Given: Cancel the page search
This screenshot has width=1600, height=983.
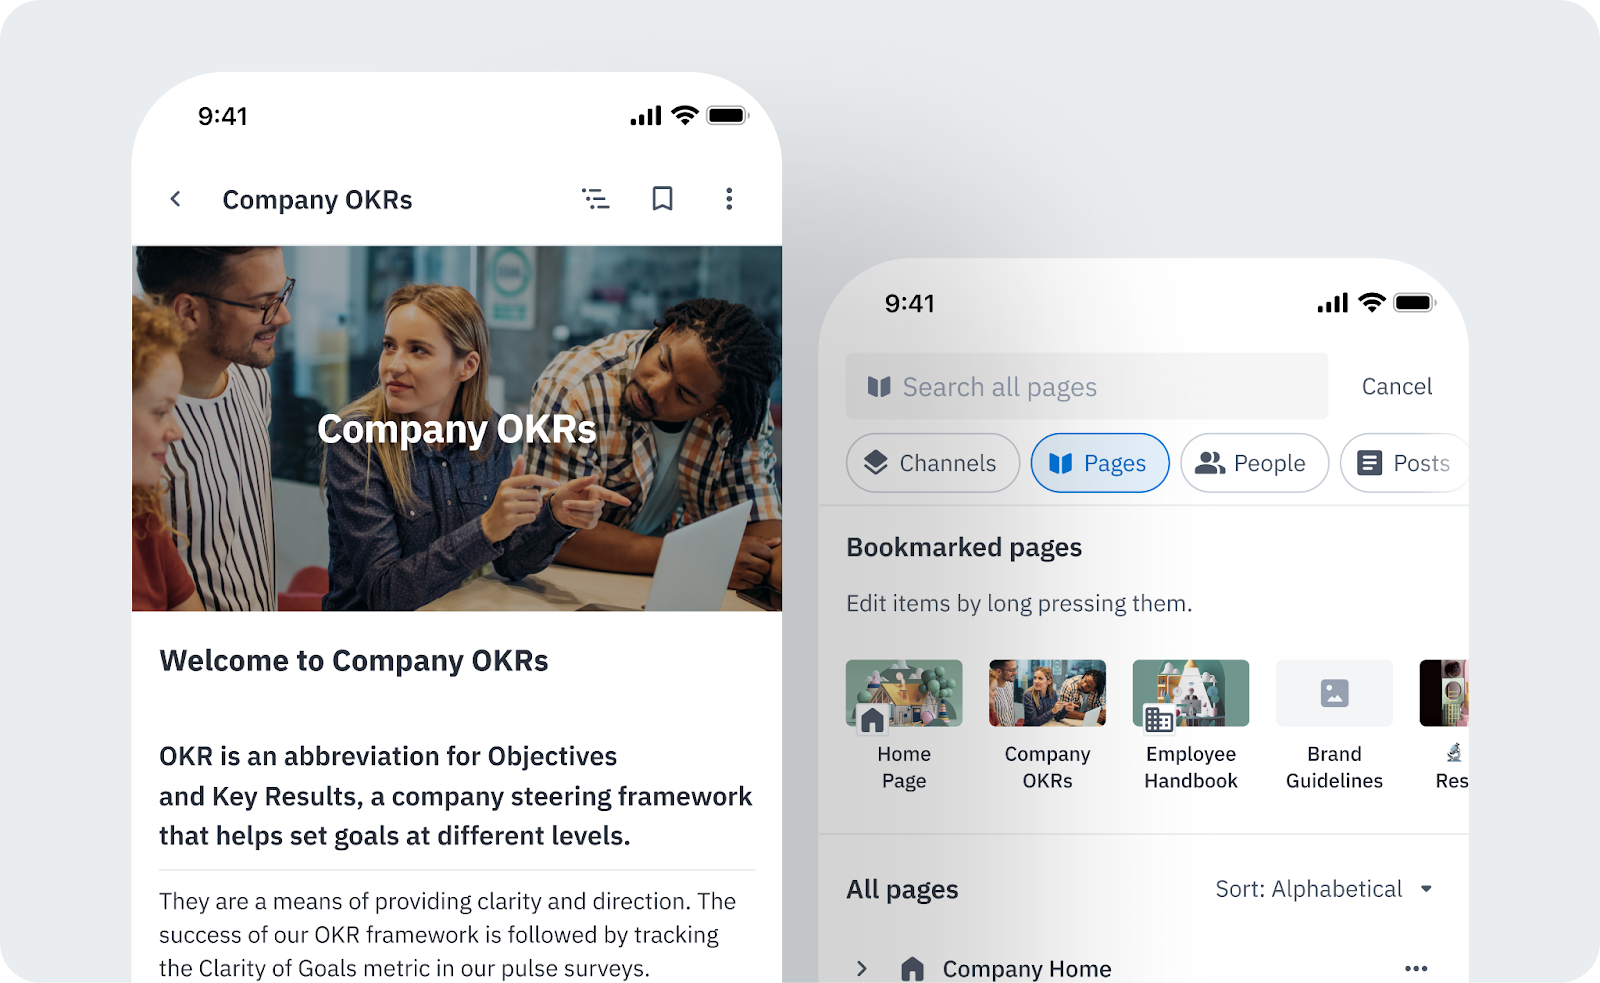Looking at the screenshot, I should click(1397, 386).
